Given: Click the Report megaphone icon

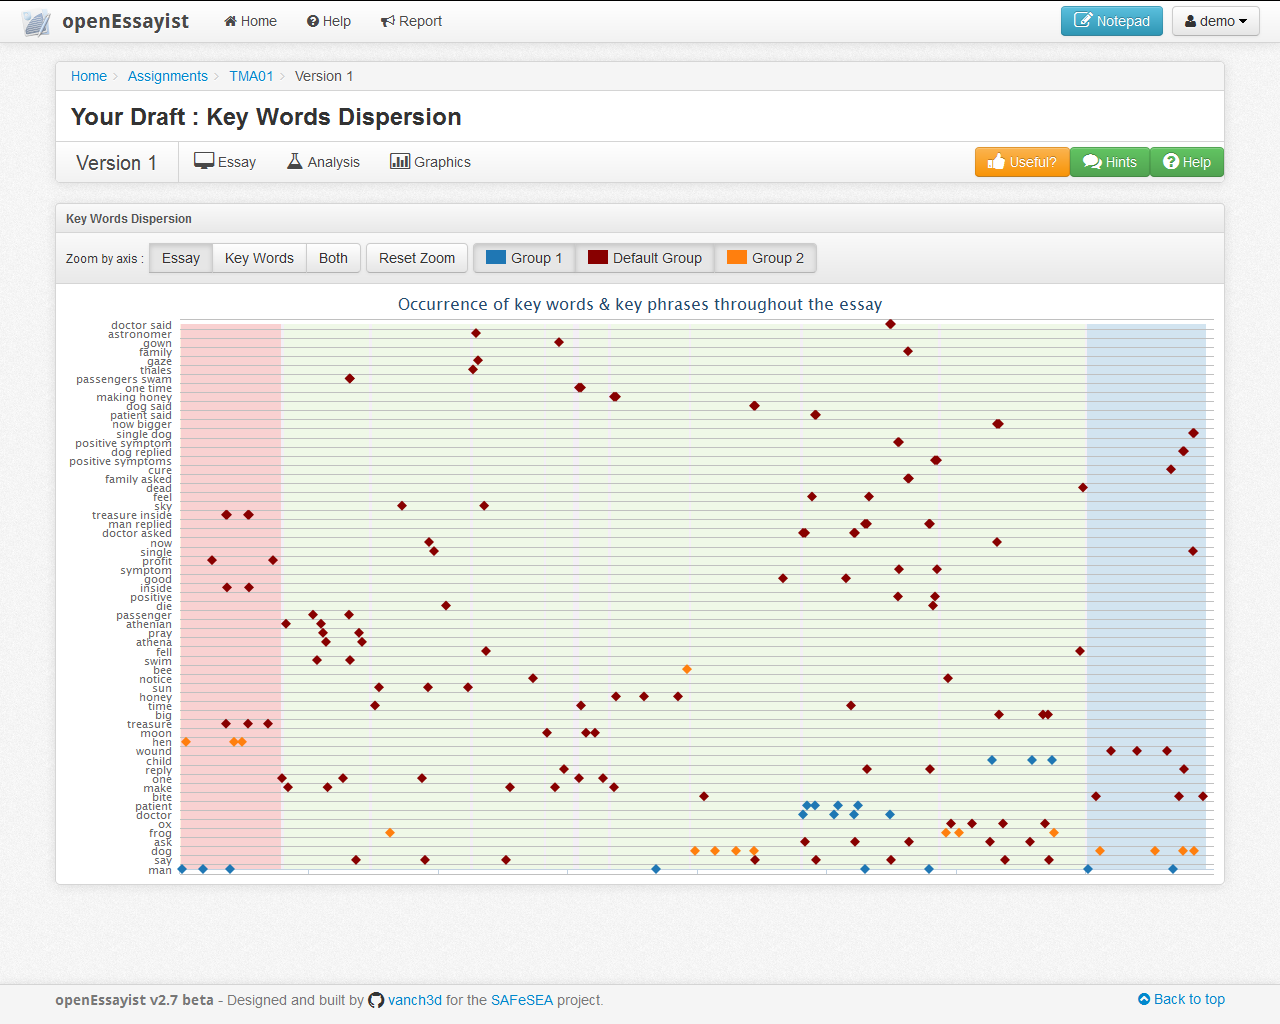Looking at the screenshot, I should 387,21.
